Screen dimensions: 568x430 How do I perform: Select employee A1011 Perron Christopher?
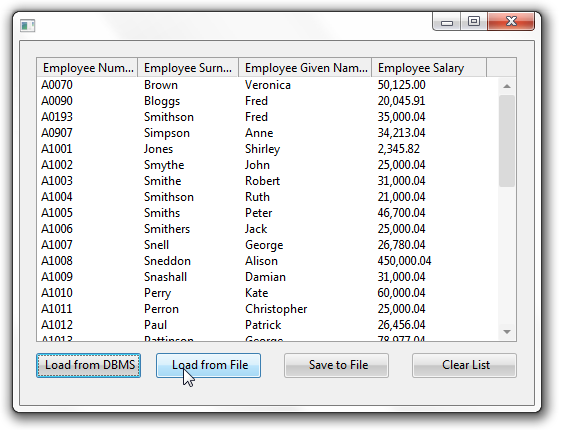point(268,309)
